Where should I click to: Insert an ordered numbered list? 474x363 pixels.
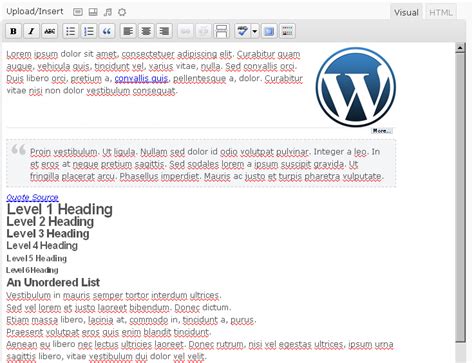click(x=89, y=31)
